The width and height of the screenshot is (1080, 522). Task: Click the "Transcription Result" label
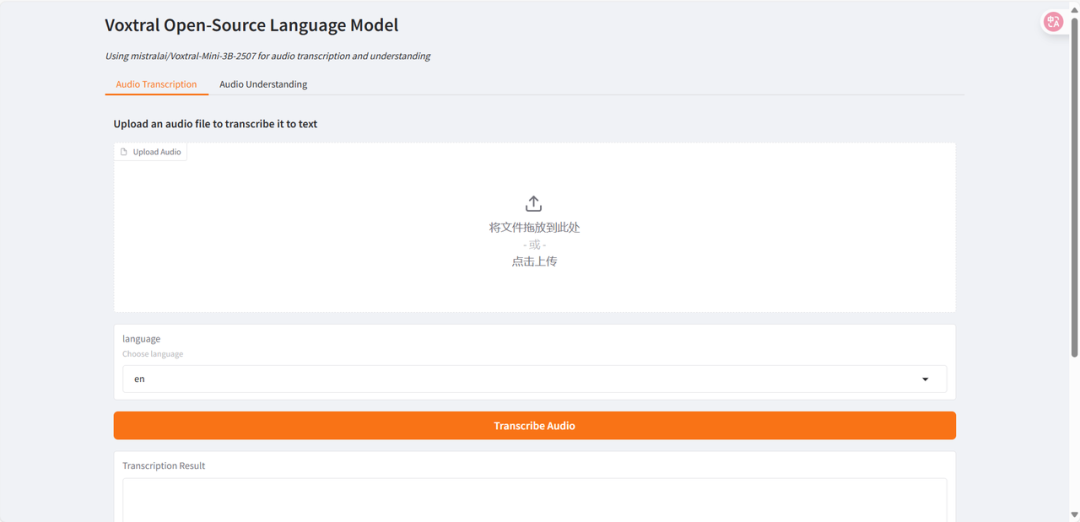point(163,466)
